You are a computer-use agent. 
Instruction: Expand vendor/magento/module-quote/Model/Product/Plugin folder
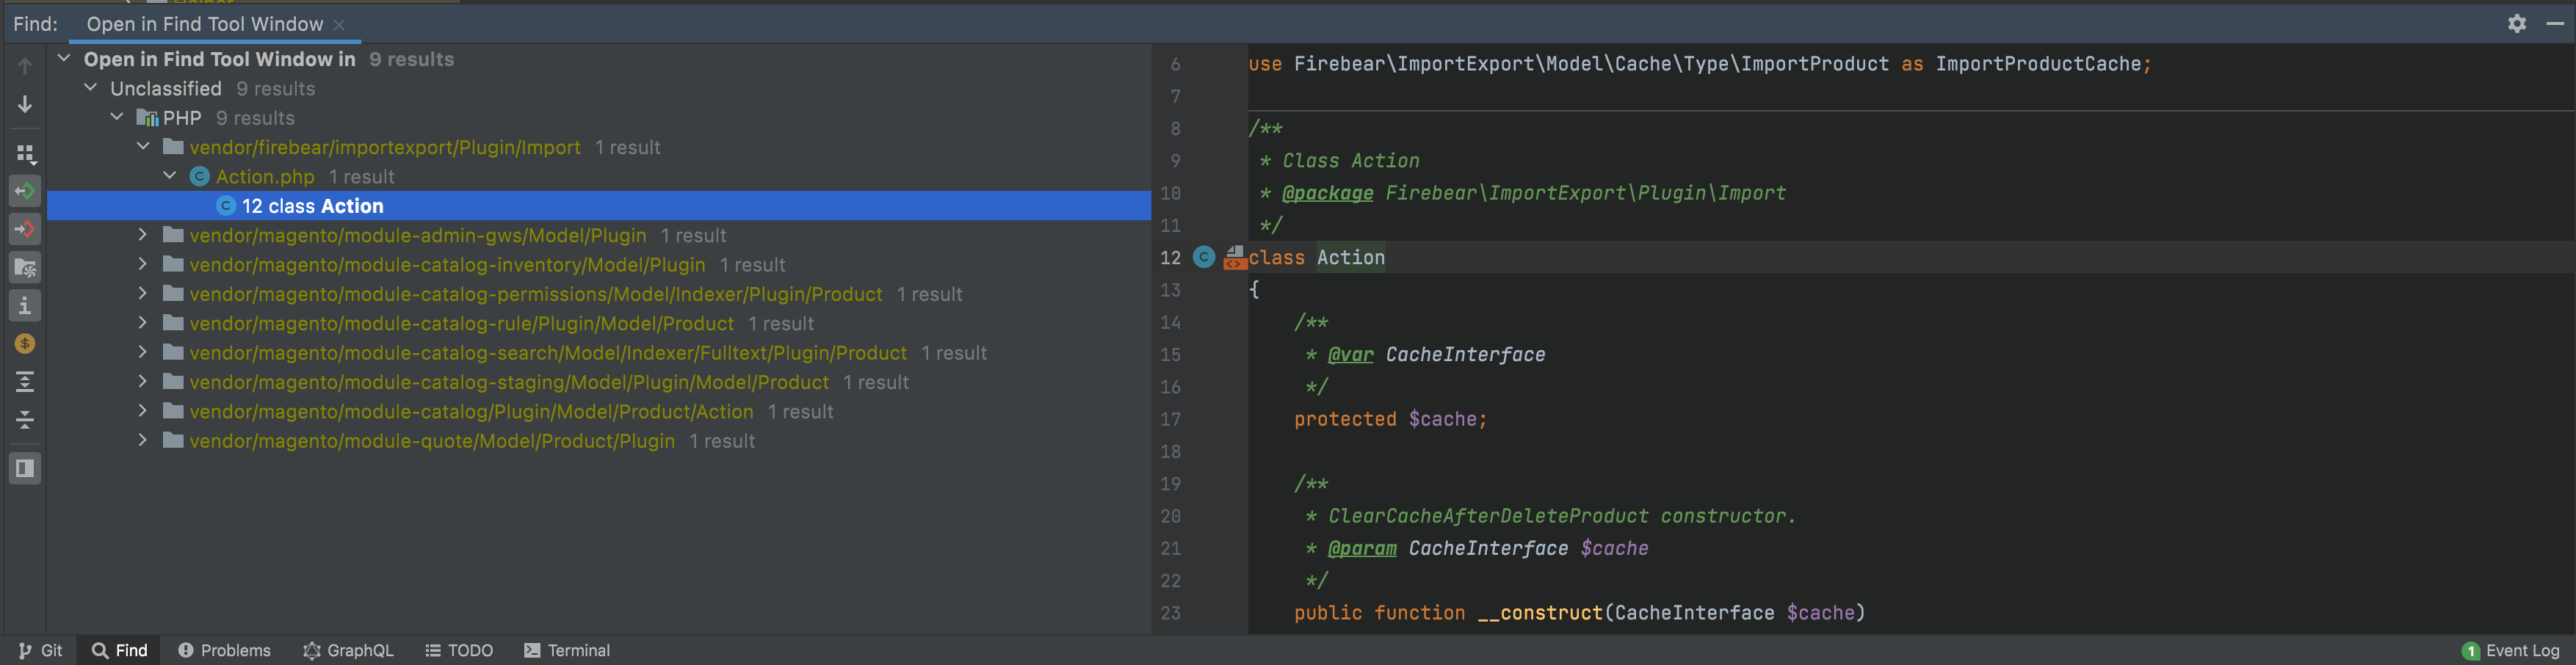click(x=143, y=441)
